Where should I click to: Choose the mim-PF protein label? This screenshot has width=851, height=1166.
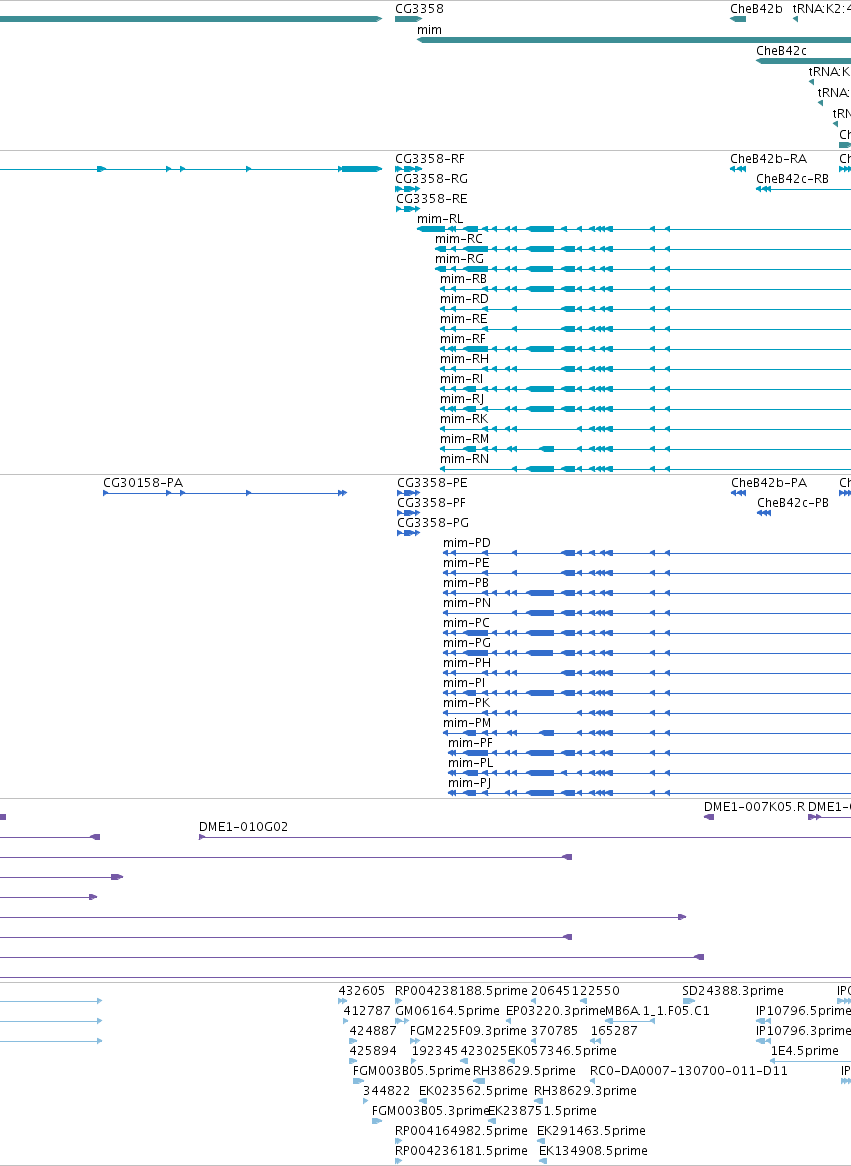point(470,744)
